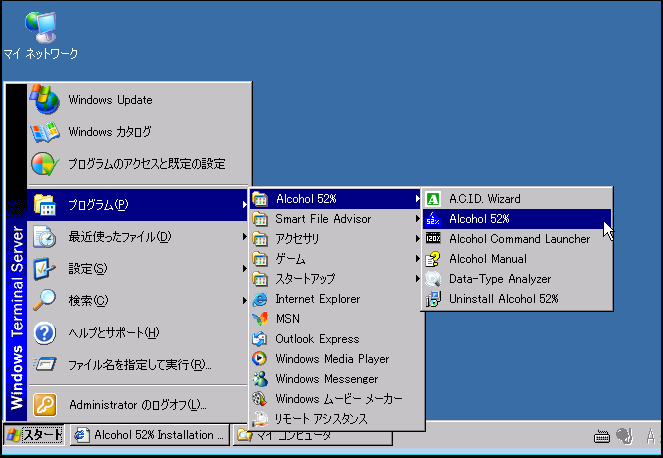
Task: Switch to マイ コンピュータ taskbar button
Action: click(313, 438)
